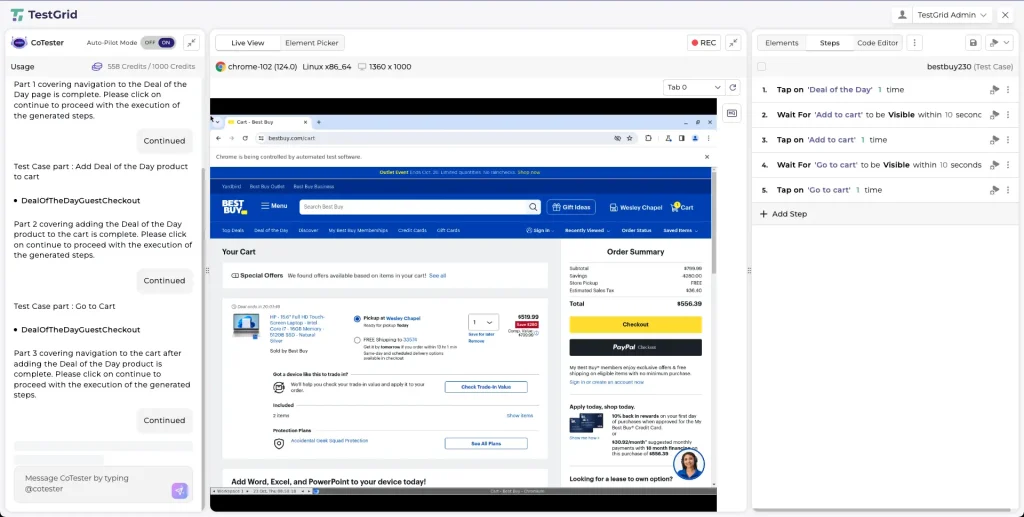Switch to the Code Editor tab
1024x517 pixels.
(x=878, y=43)
